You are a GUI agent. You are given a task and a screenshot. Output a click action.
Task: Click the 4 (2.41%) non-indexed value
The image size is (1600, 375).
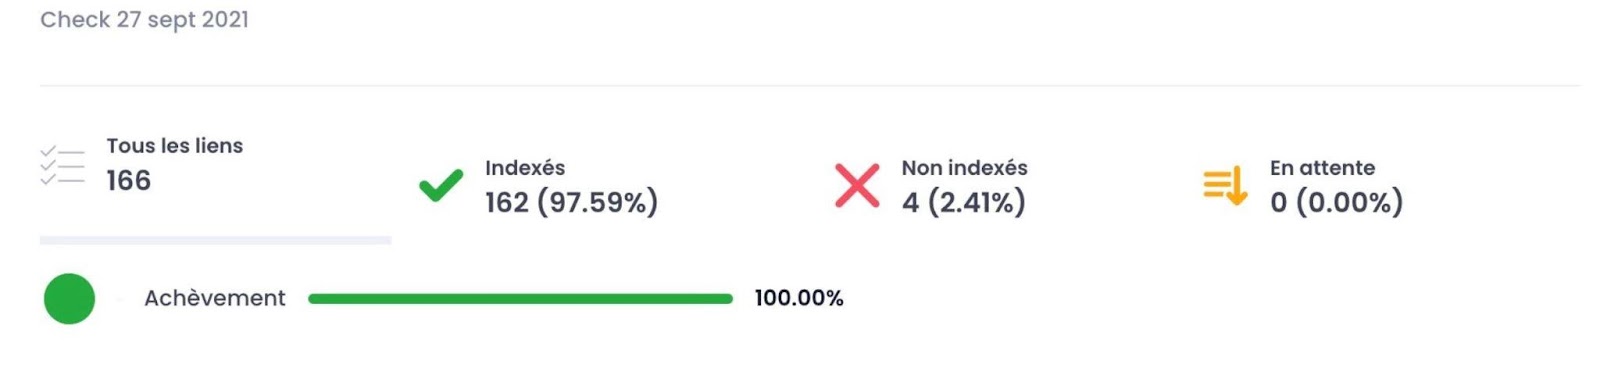pyautogui.click(x=964, y=202)
